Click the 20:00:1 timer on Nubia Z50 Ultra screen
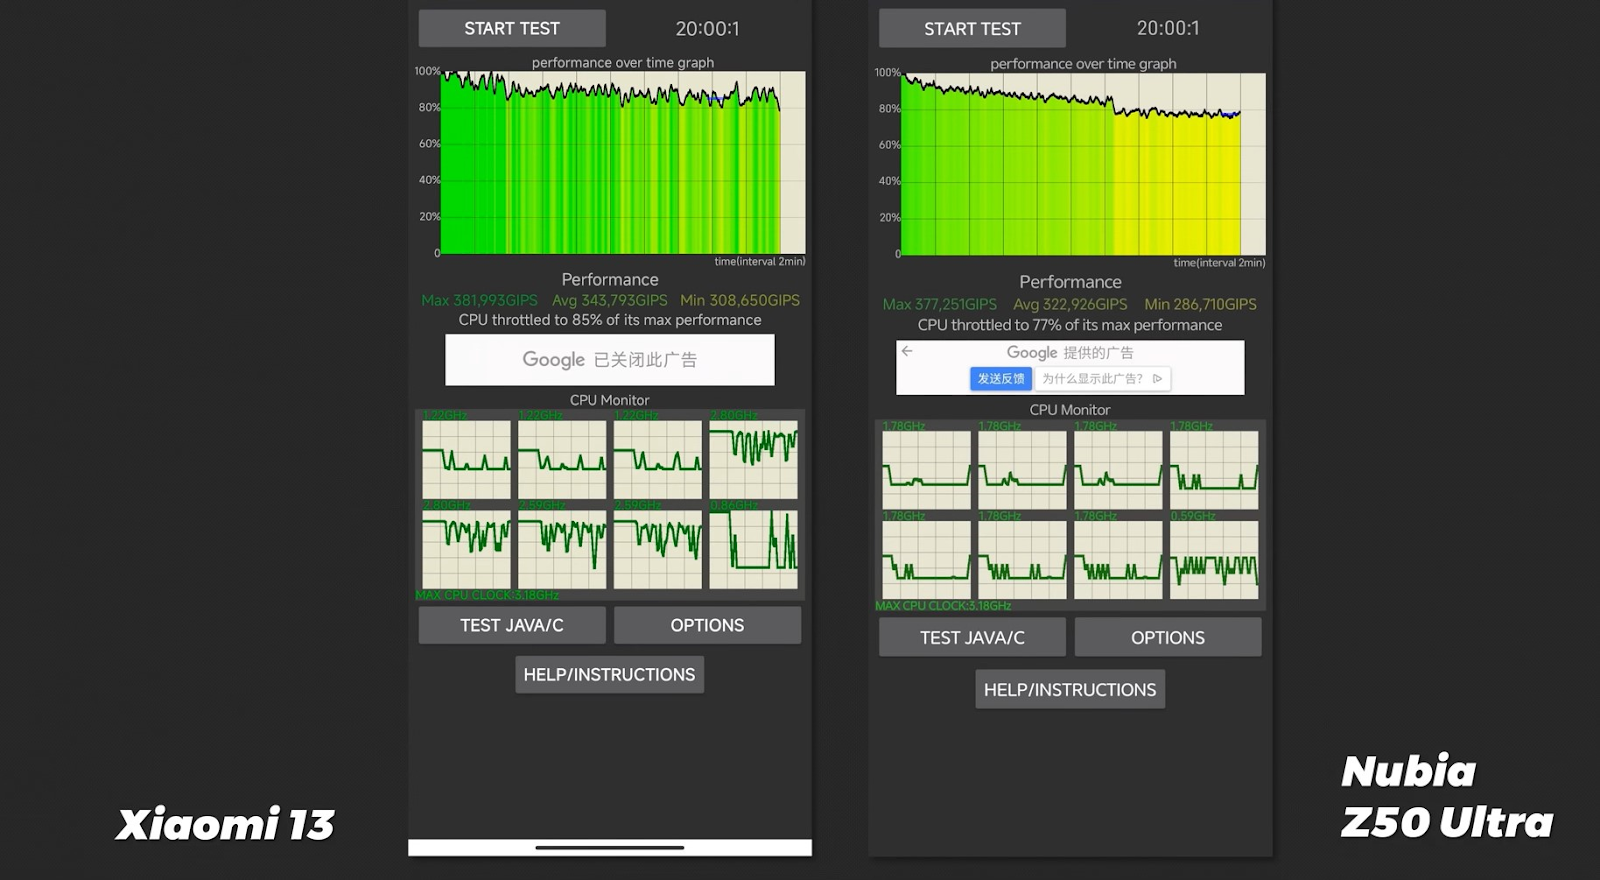Image resolution: width=1600 pixels, height=880 pixels. point(1168,29)
